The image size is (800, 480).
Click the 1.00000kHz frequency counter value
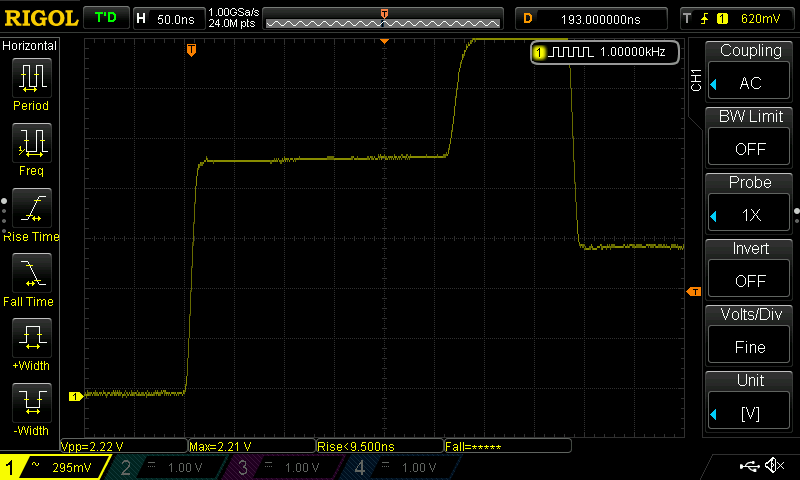tap(633, 52)
